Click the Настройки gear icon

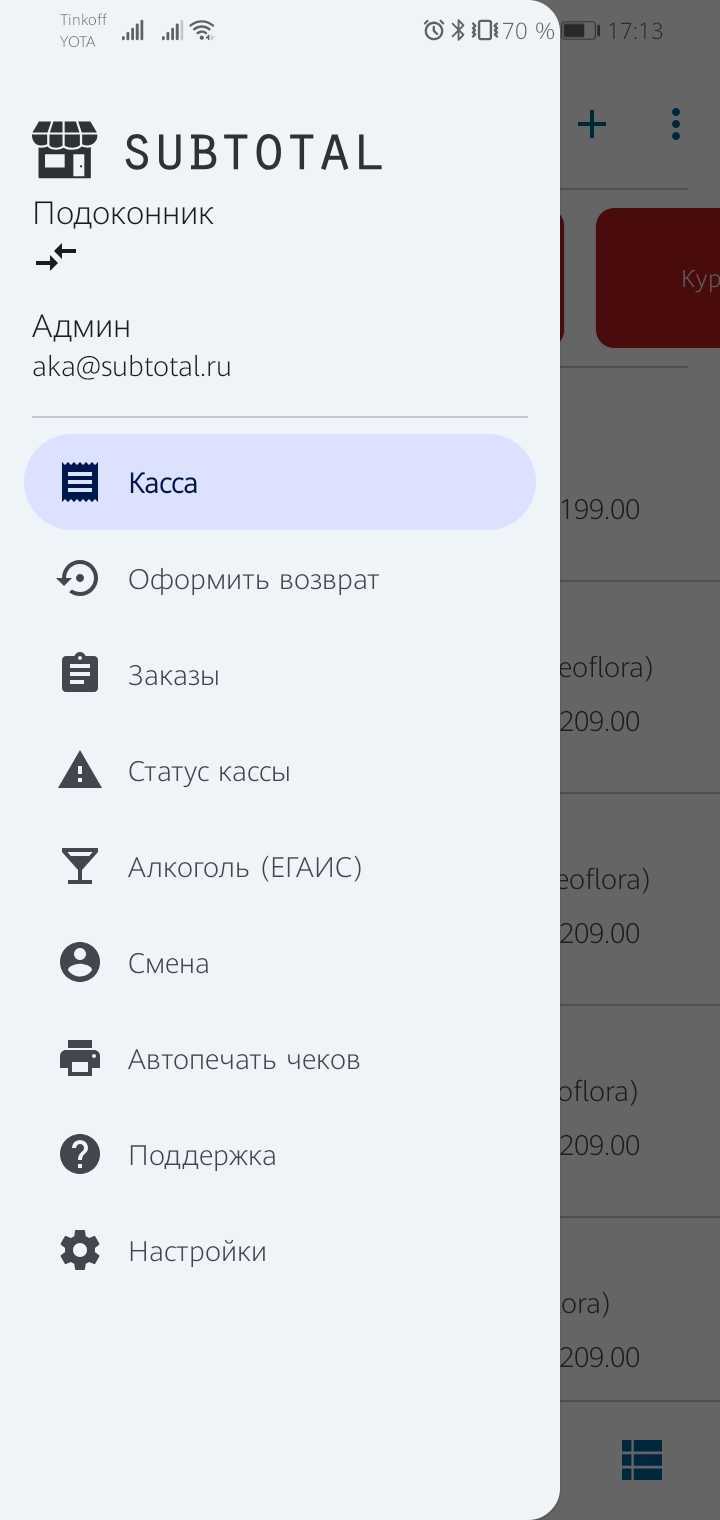tap(80, 1250)
